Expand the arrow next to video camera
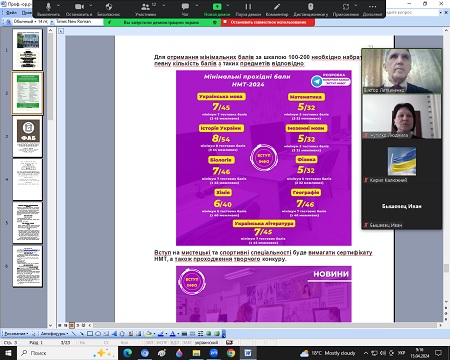Image resolution: width=450 pixels, height=360 pixels. (90, 6)
